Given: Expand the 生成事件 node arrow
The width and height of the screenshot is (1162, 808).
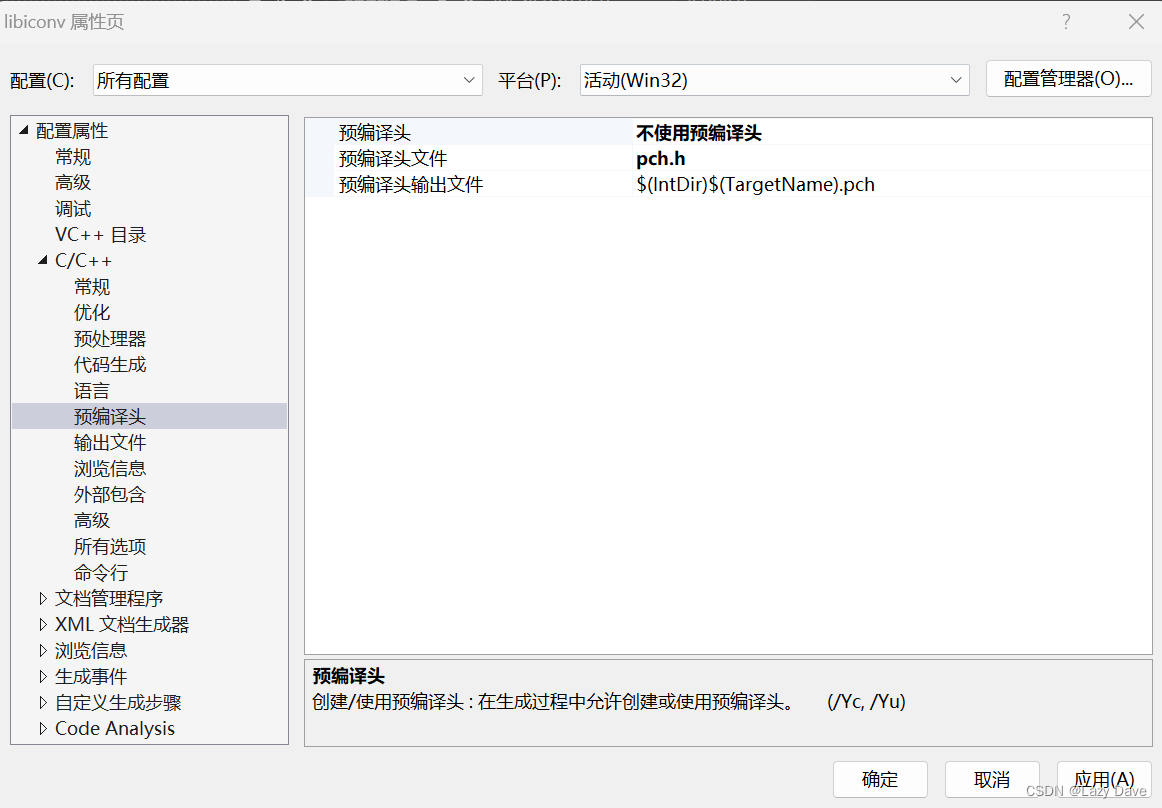Looking at the screenshot, I should click(43, 676).
